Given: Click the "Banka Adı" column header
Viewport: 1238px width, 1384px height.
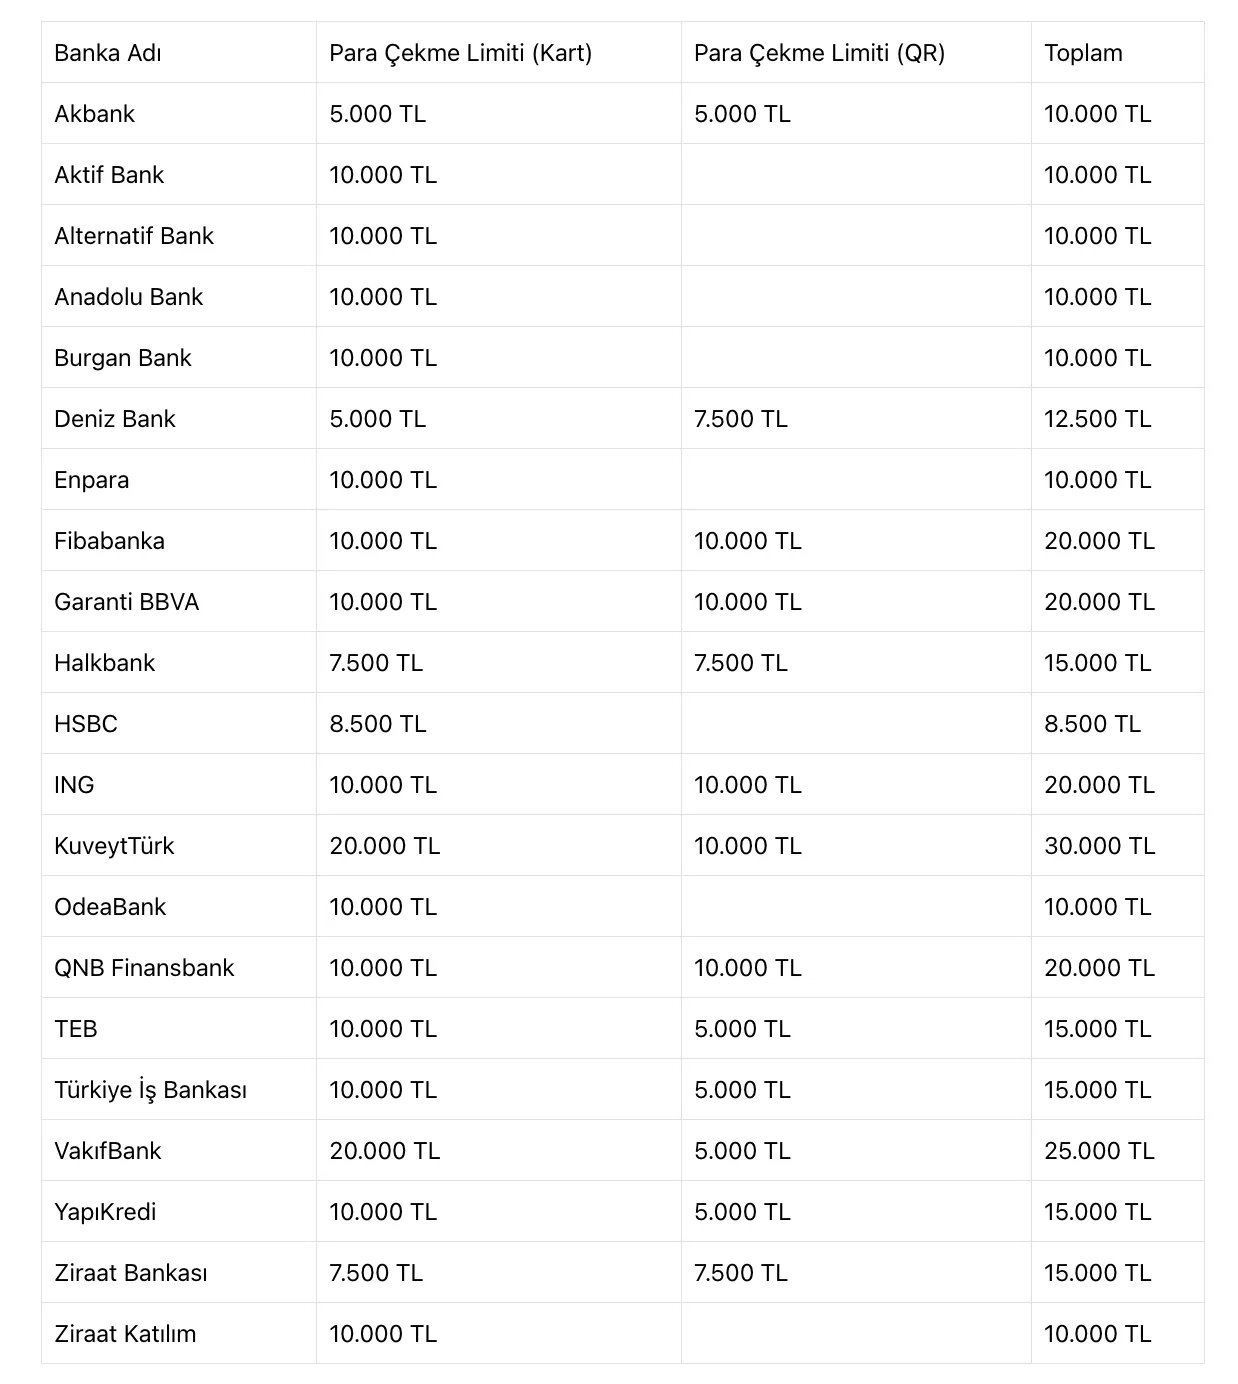Looking at the screenshot, I should (108, 53).
